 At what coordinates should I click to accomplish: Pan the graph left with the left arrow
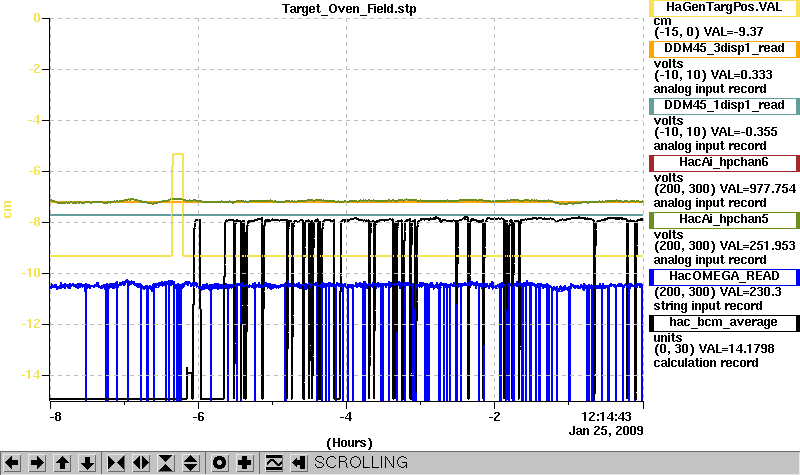[x=12, y=463]
